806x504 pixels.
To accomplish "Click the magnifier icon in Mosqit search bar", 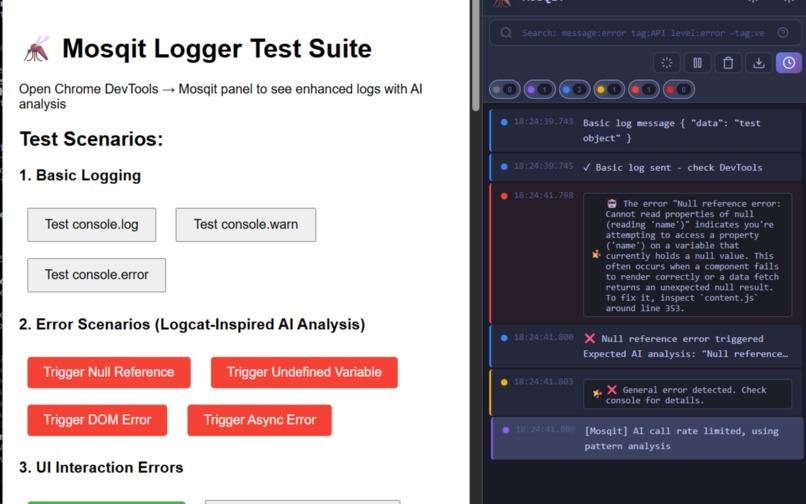I will 506,33.
